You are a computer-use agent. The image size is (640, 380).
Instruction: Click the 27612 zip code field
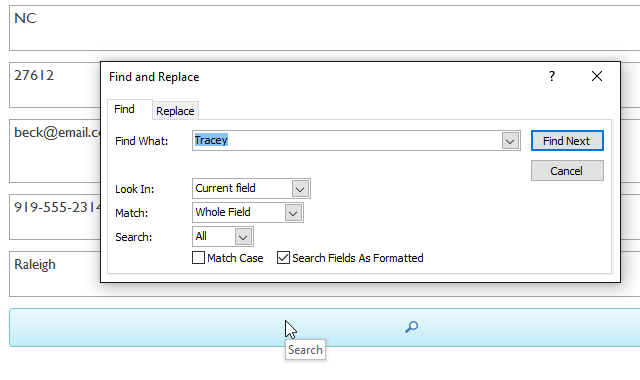tap(55, 85)
